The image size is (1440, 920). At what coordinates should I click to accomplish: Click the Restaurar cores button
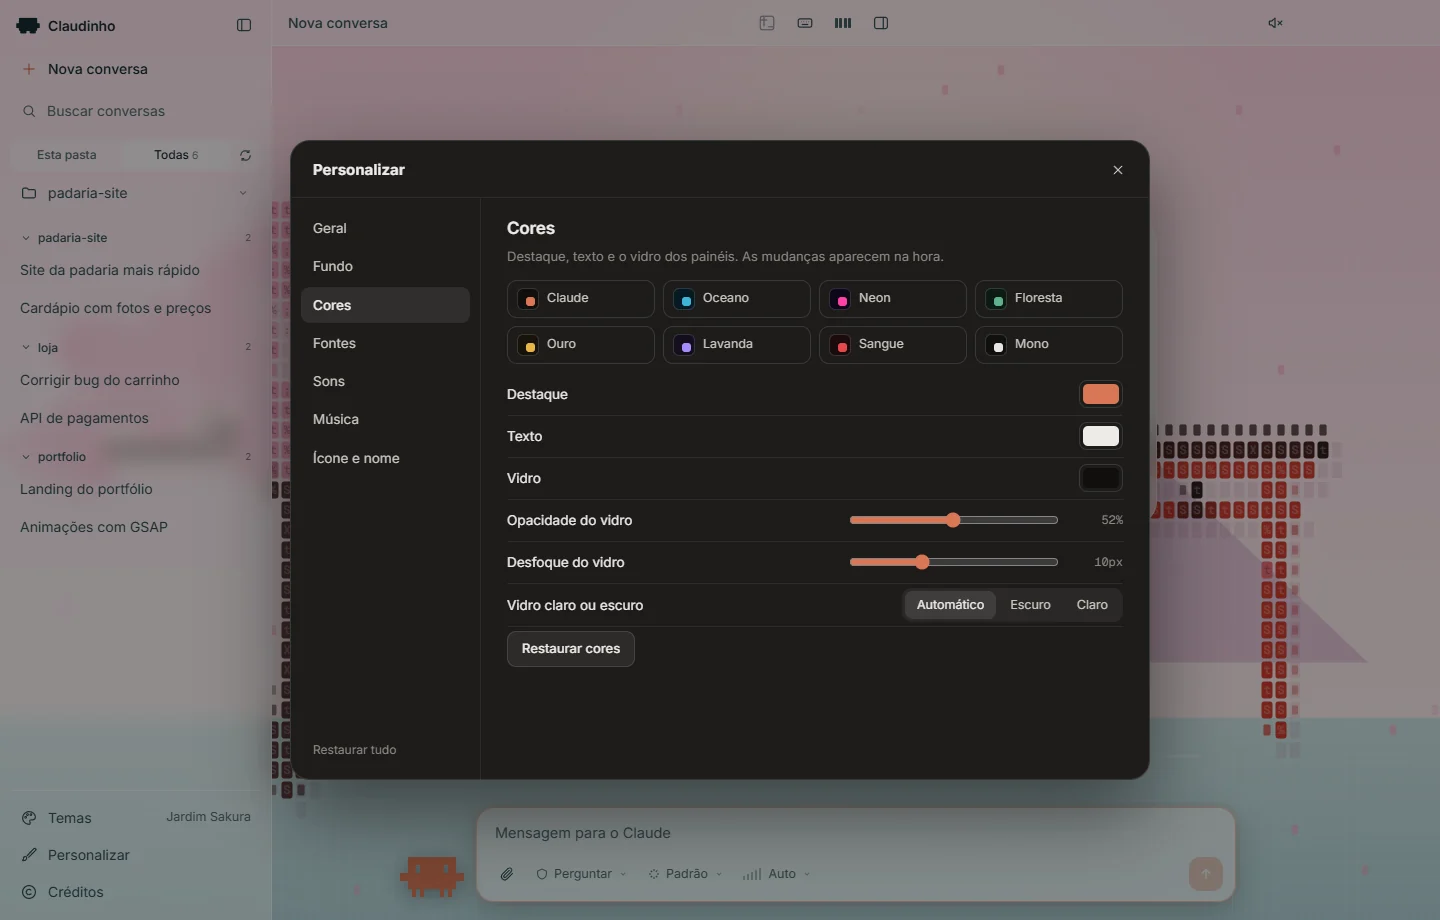tap(571, 649)
